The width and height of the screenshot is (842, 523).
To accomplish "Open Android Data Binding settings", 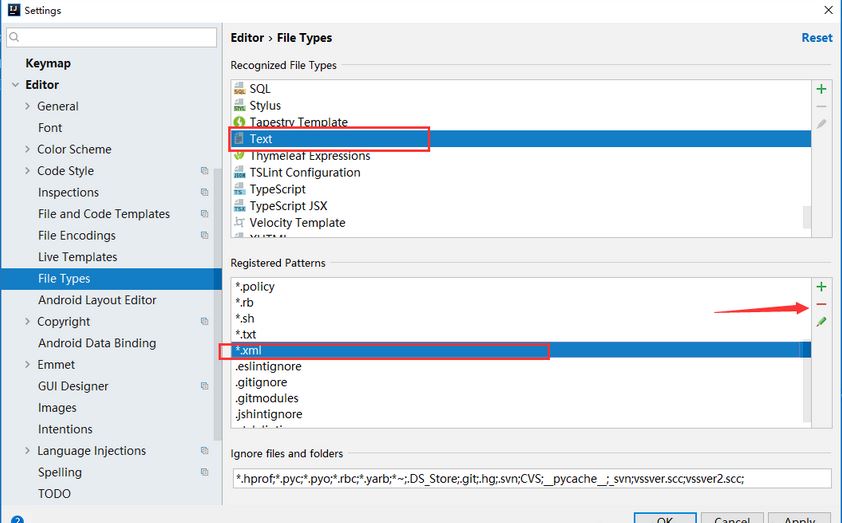I will point(97,343).
